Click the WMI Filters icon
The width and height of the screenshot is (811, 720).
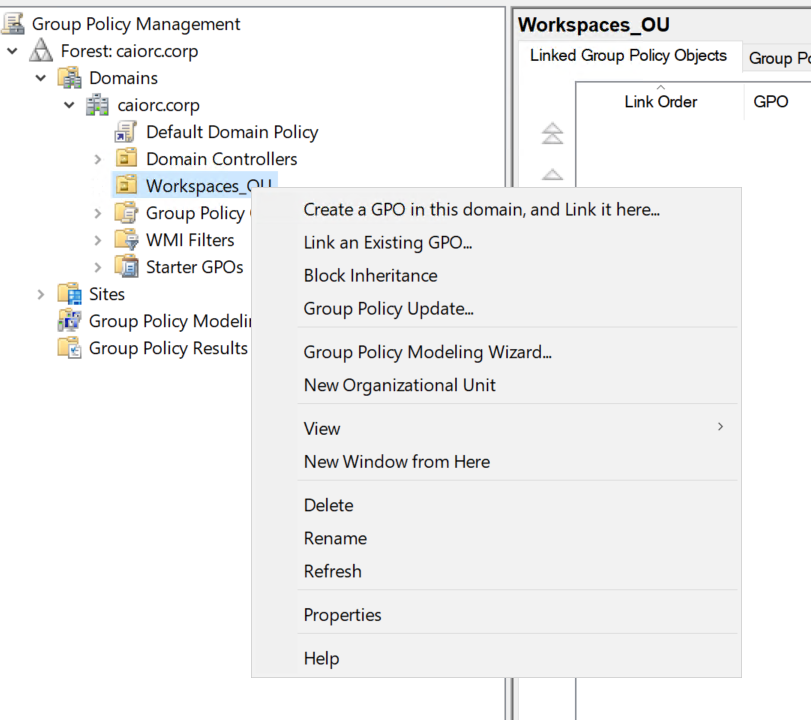126,239
